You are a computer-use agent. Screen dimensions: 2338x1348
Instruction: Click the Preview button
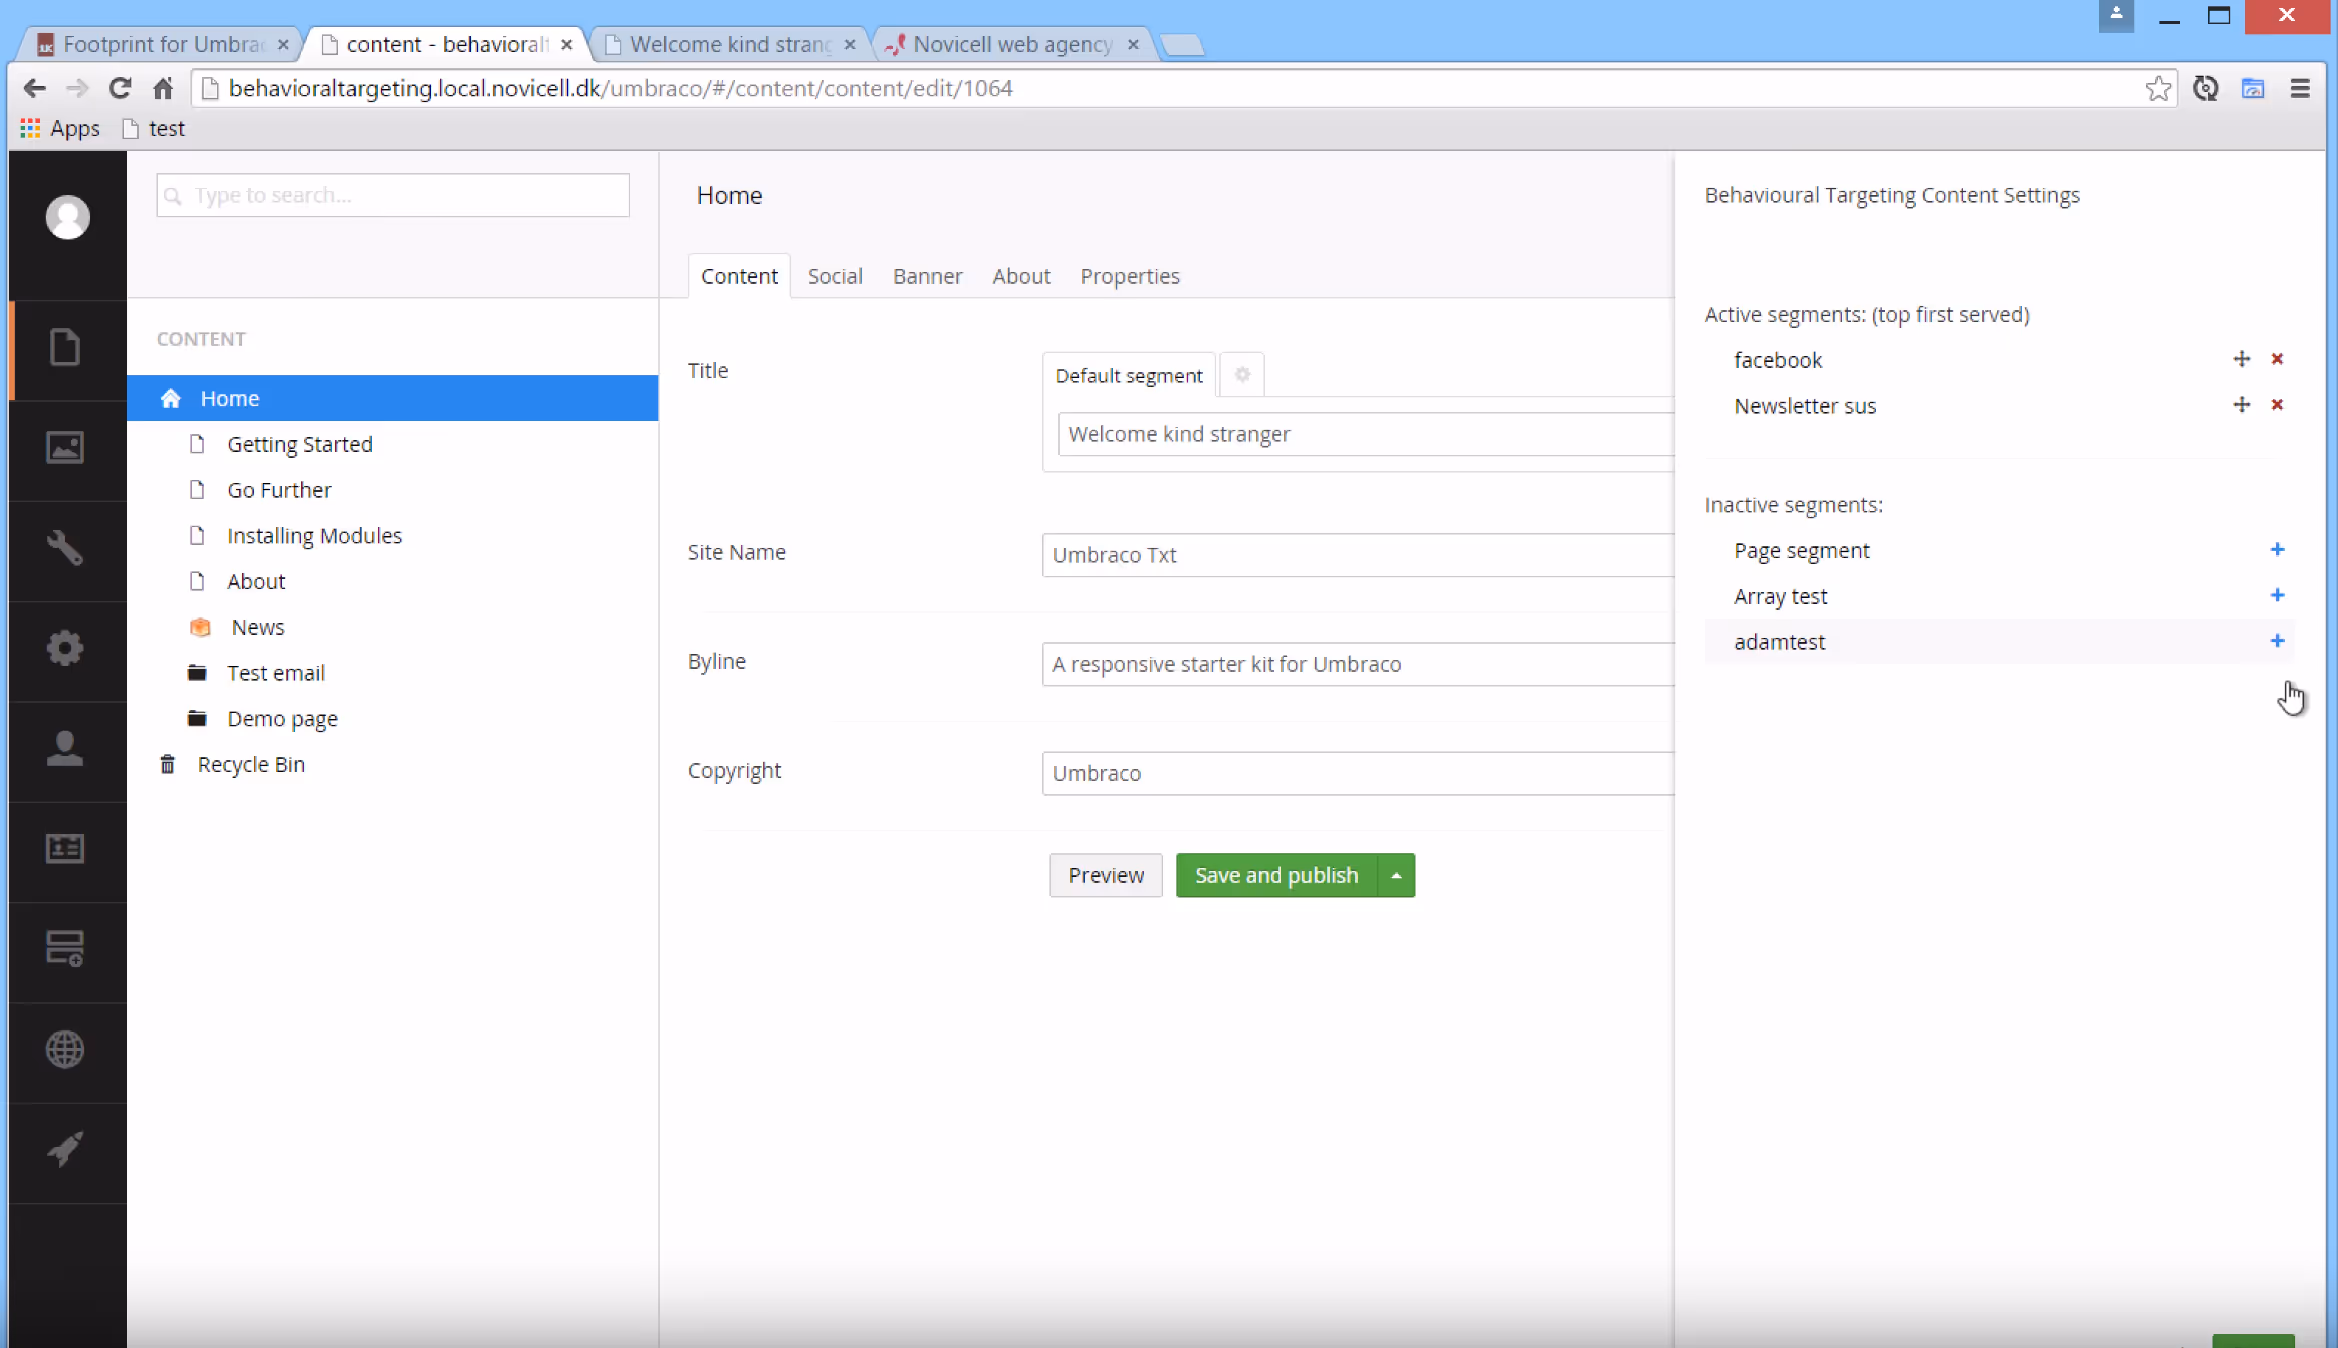[1105, 875]
